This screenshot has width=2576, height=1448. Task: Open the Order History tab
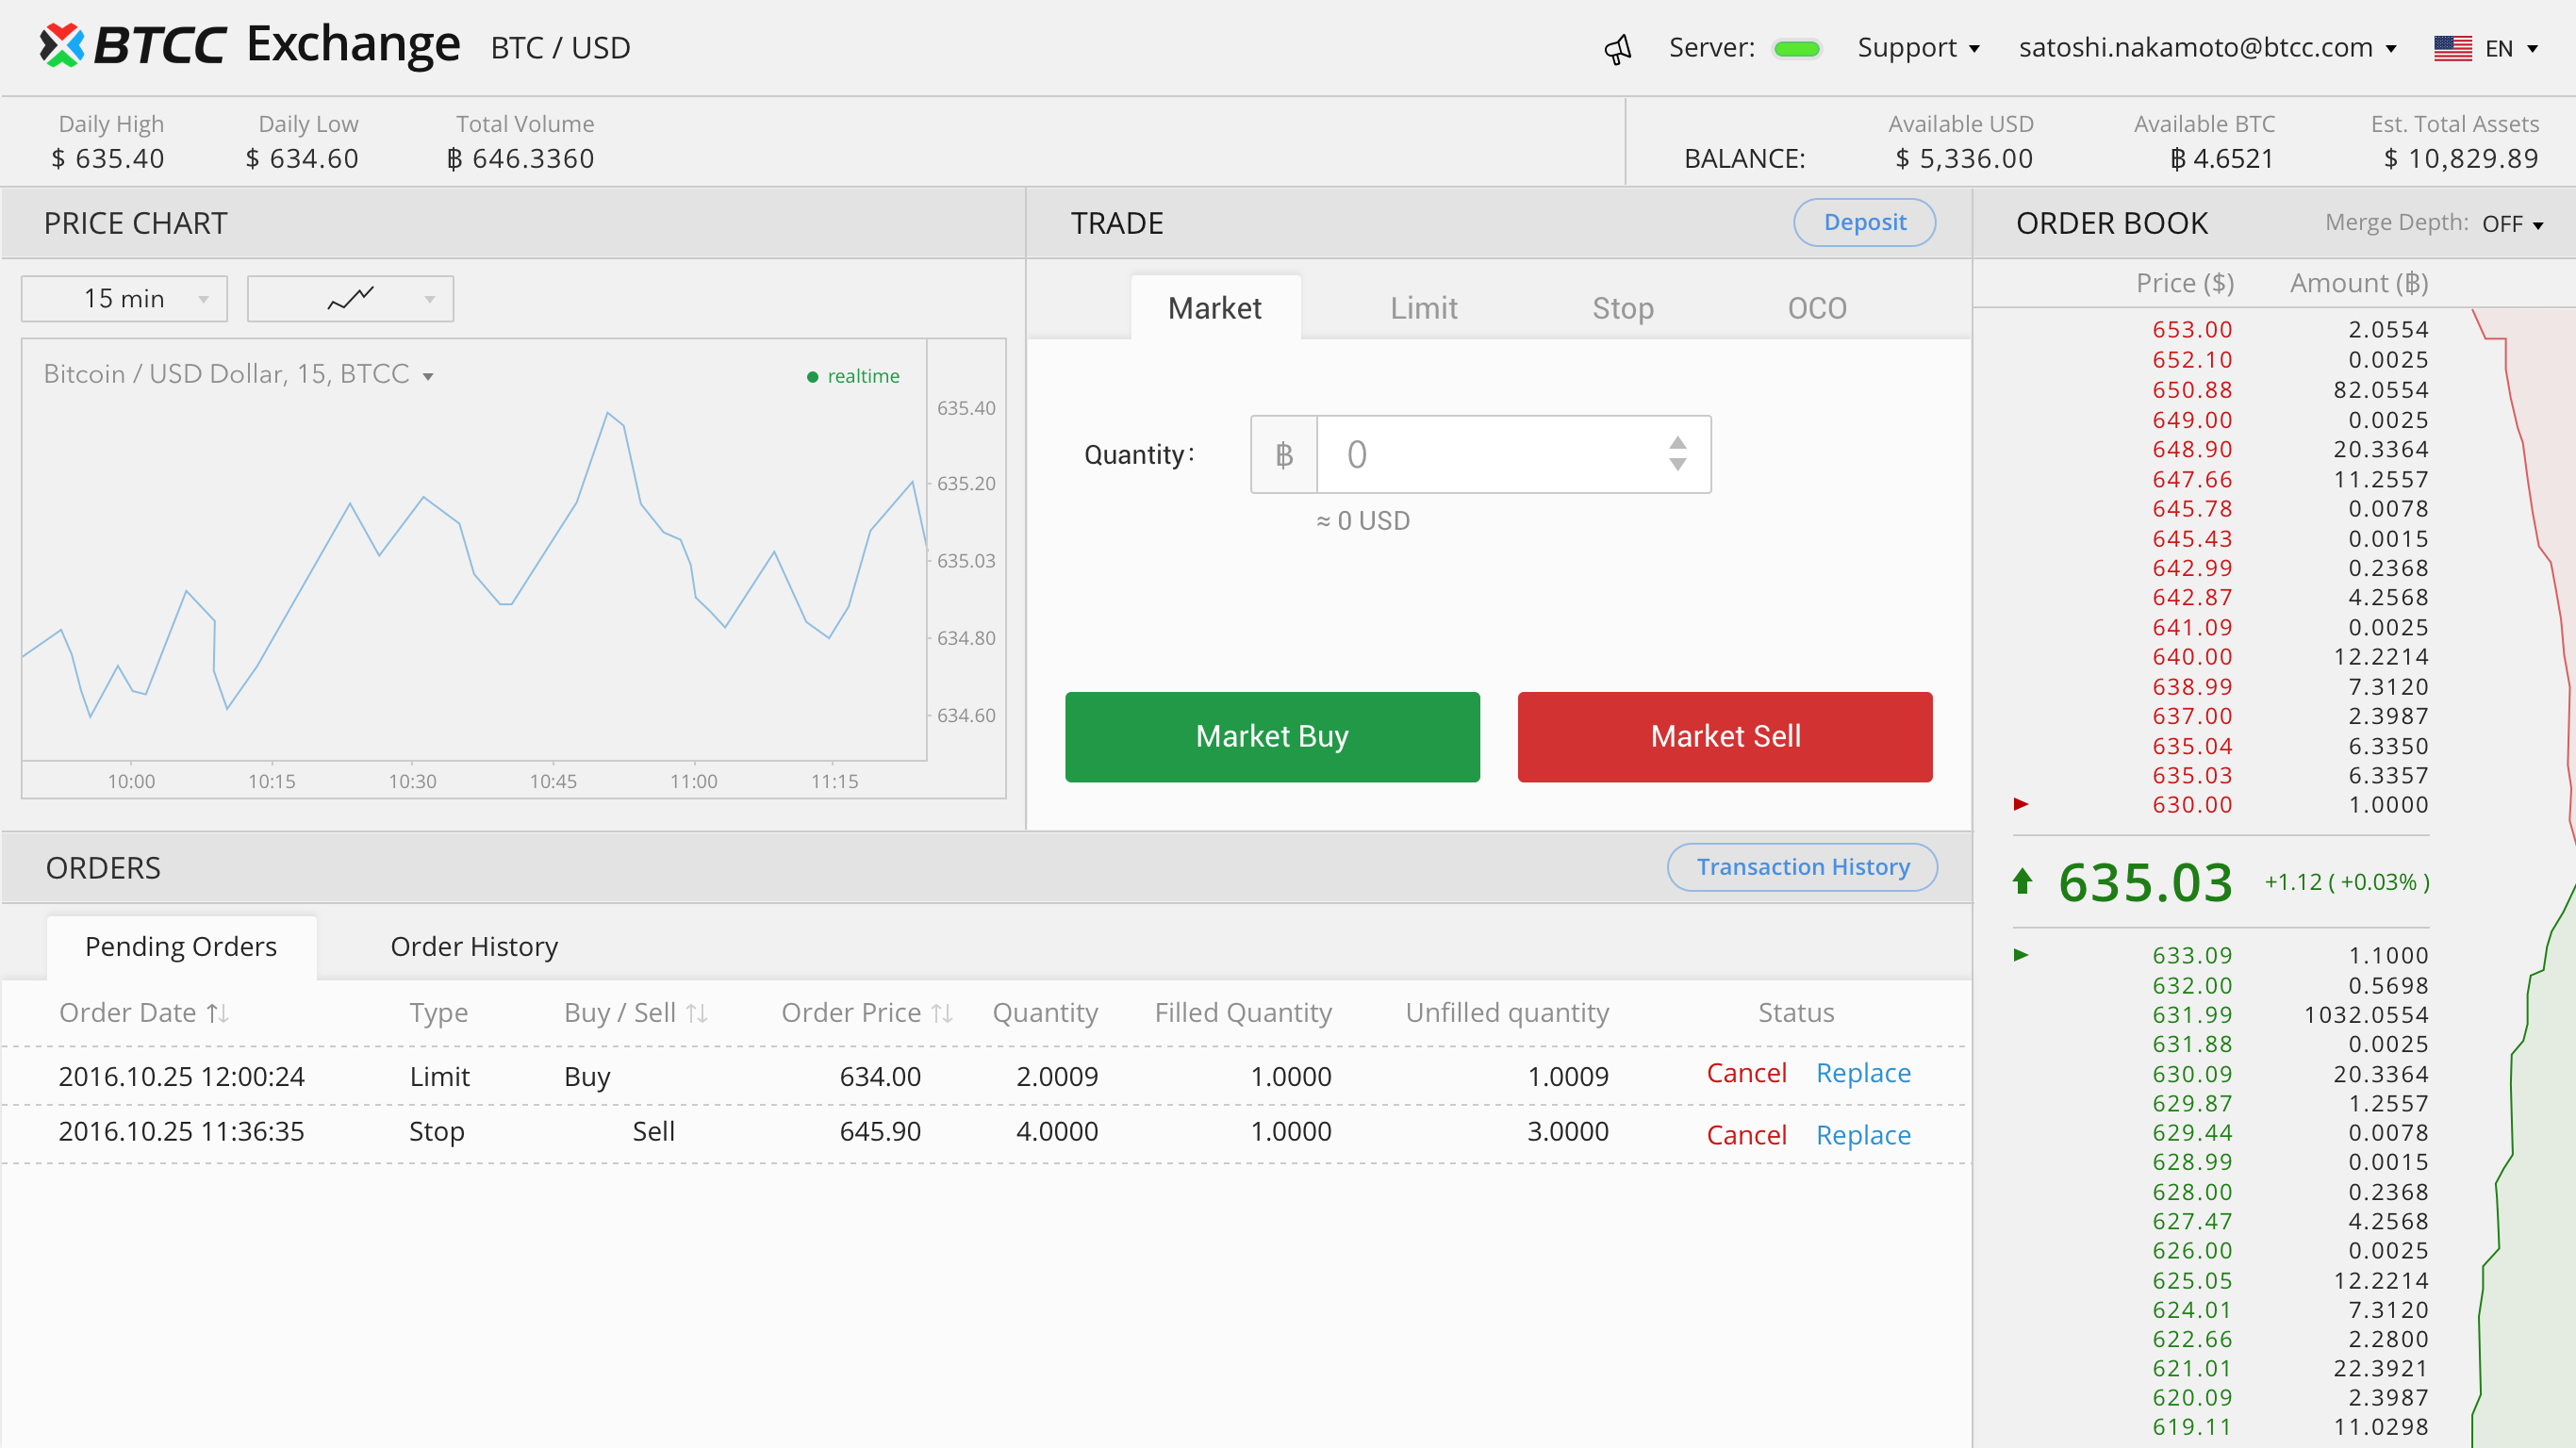[474, 946]
